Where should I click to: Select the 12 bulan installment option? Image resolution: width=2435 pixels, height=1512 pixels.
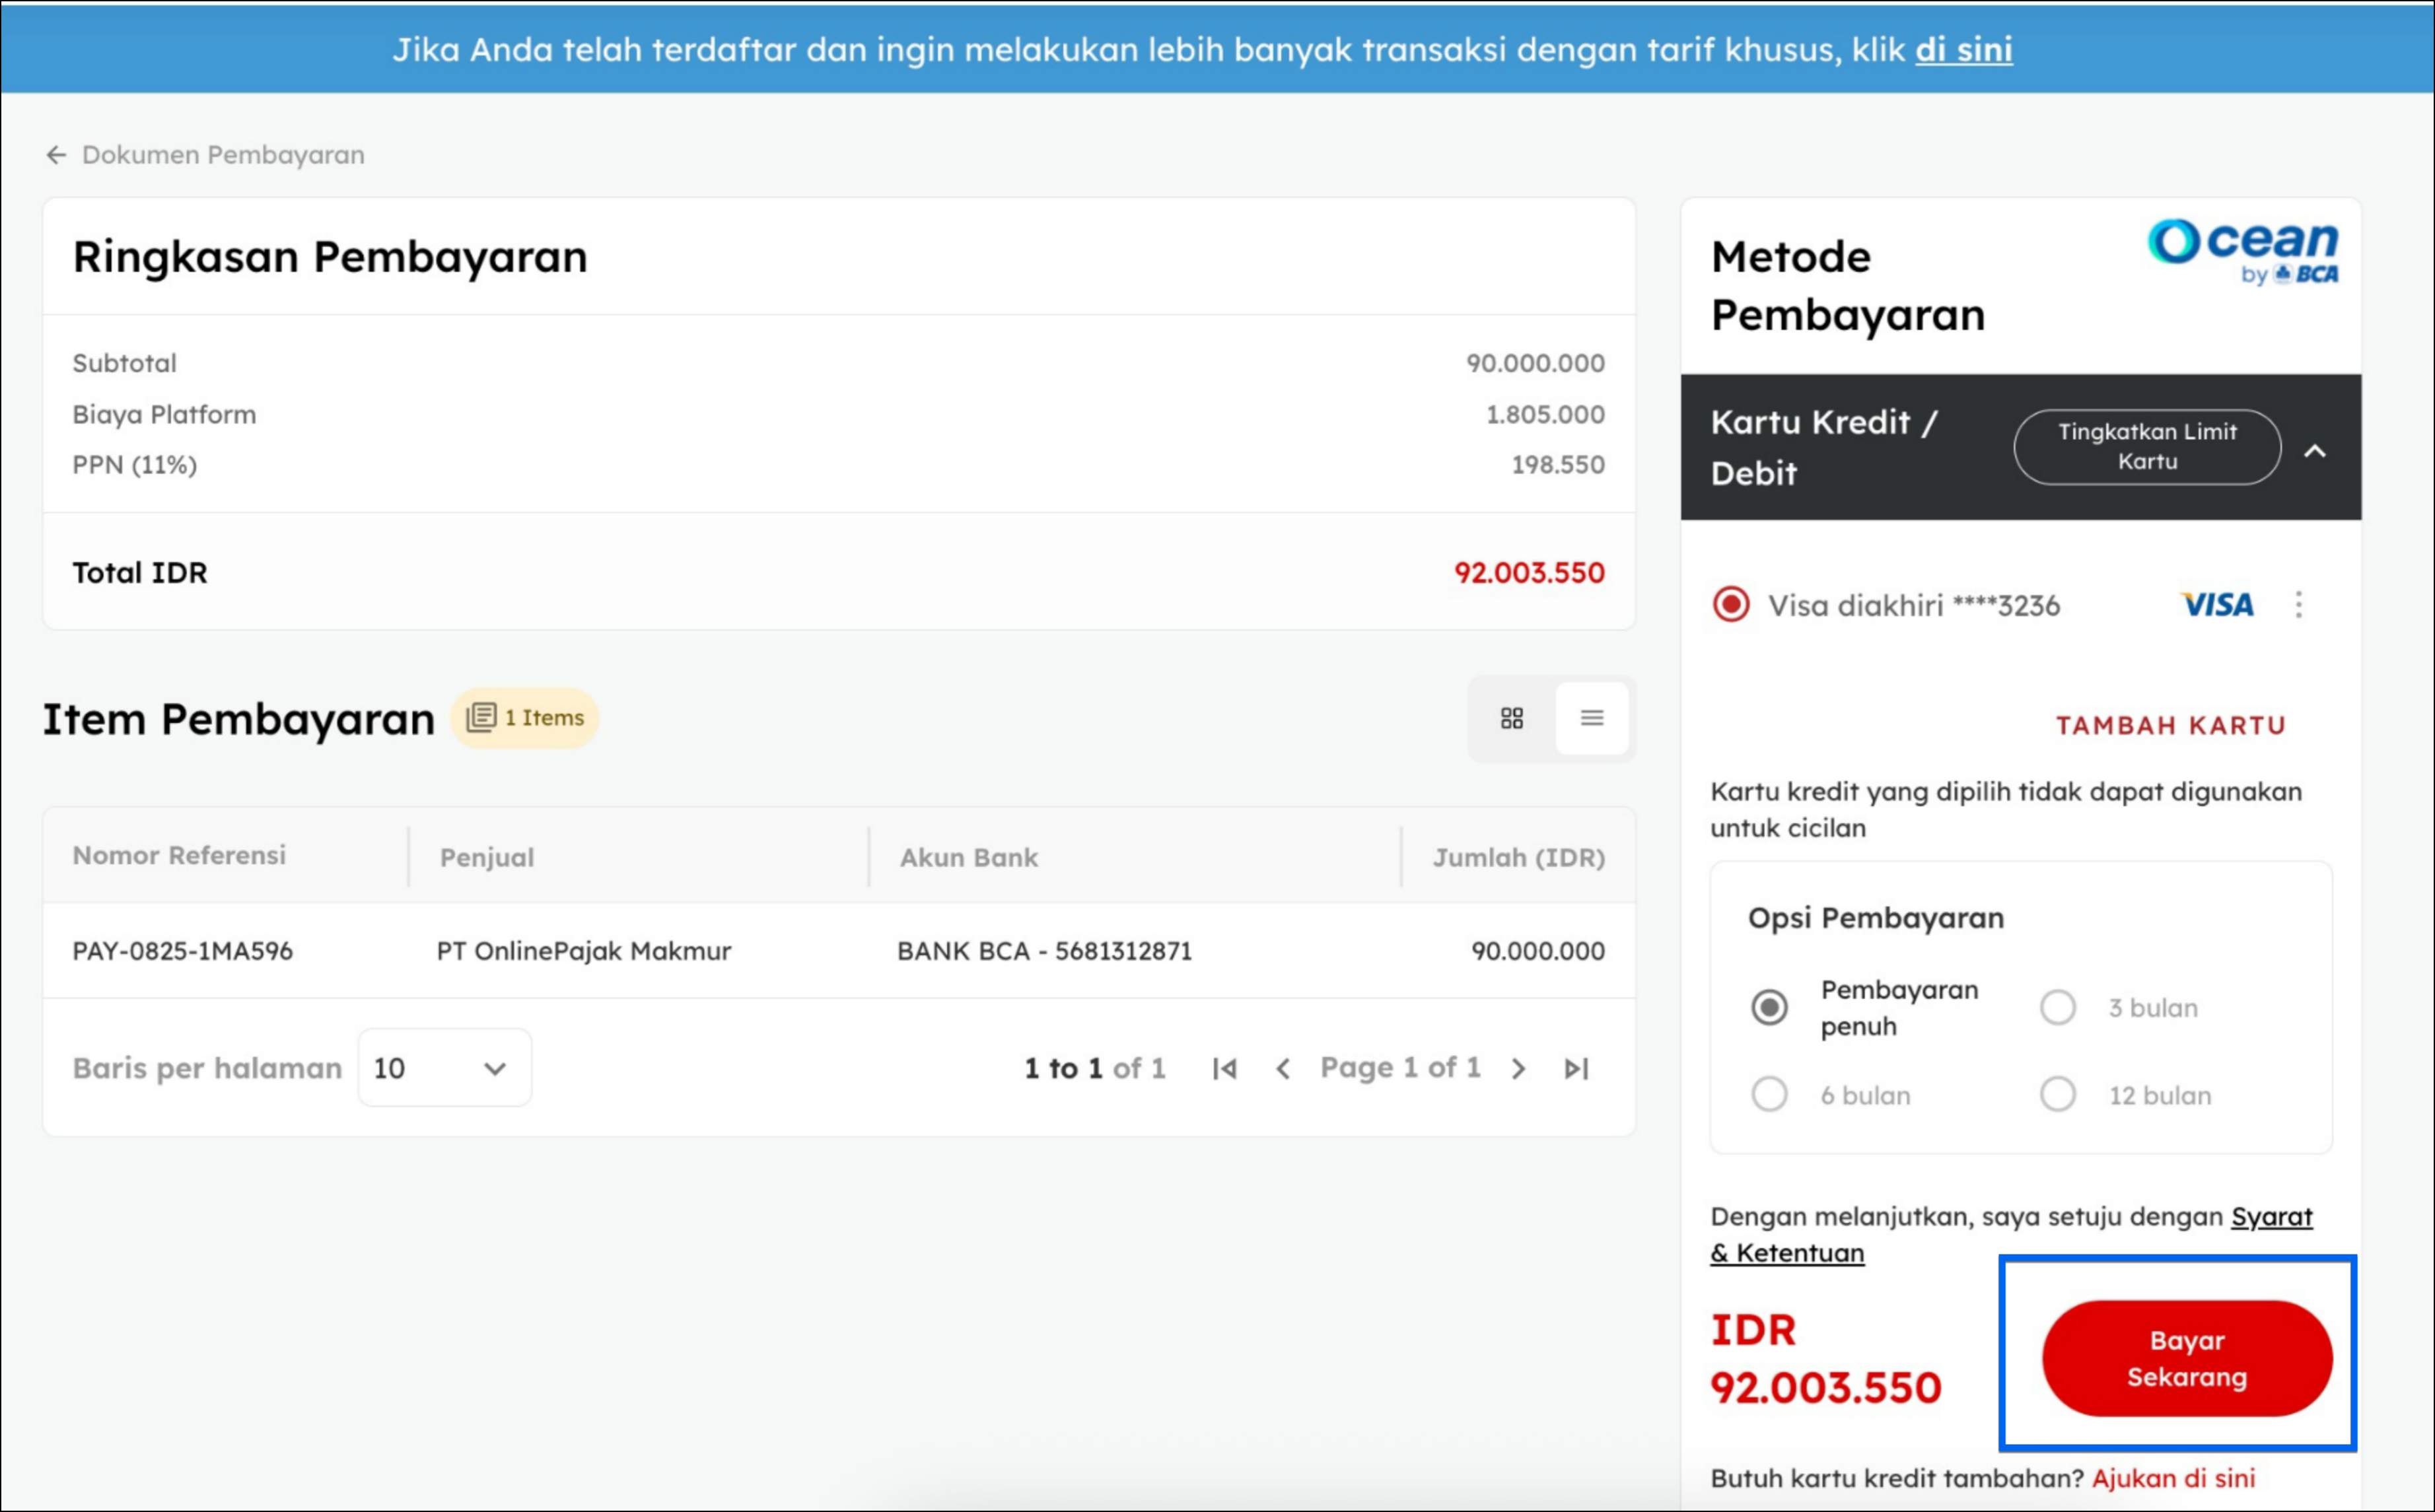click(x=2058, y=1095)
